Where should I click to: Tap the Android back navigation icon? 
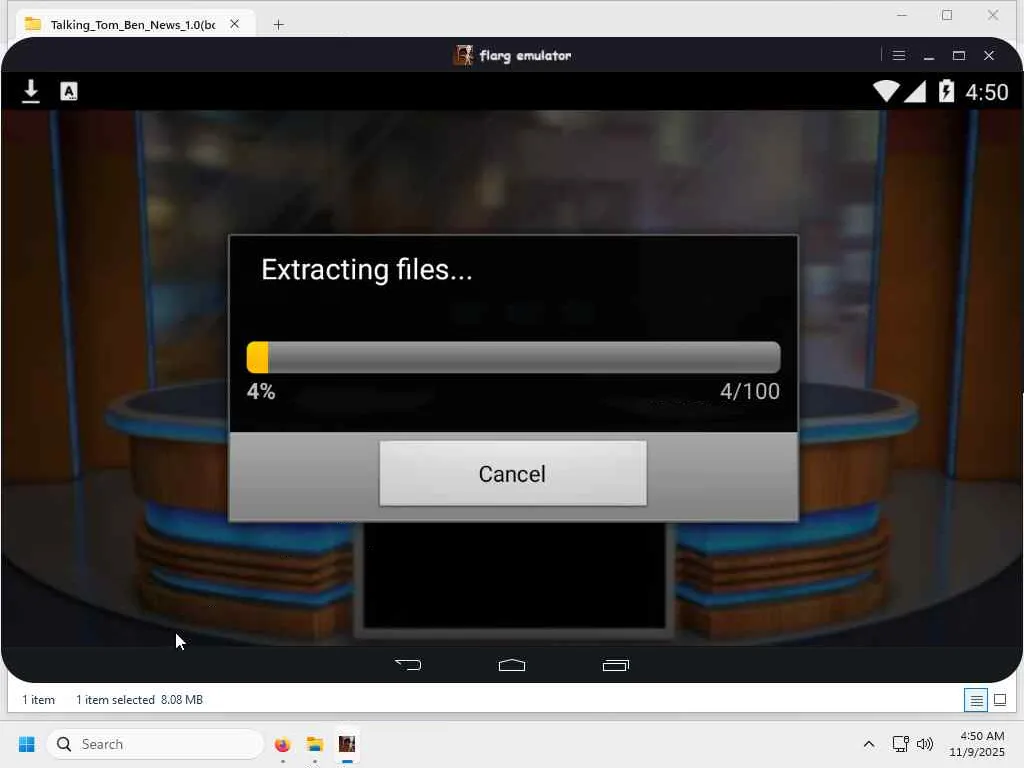tap(408, 665)
